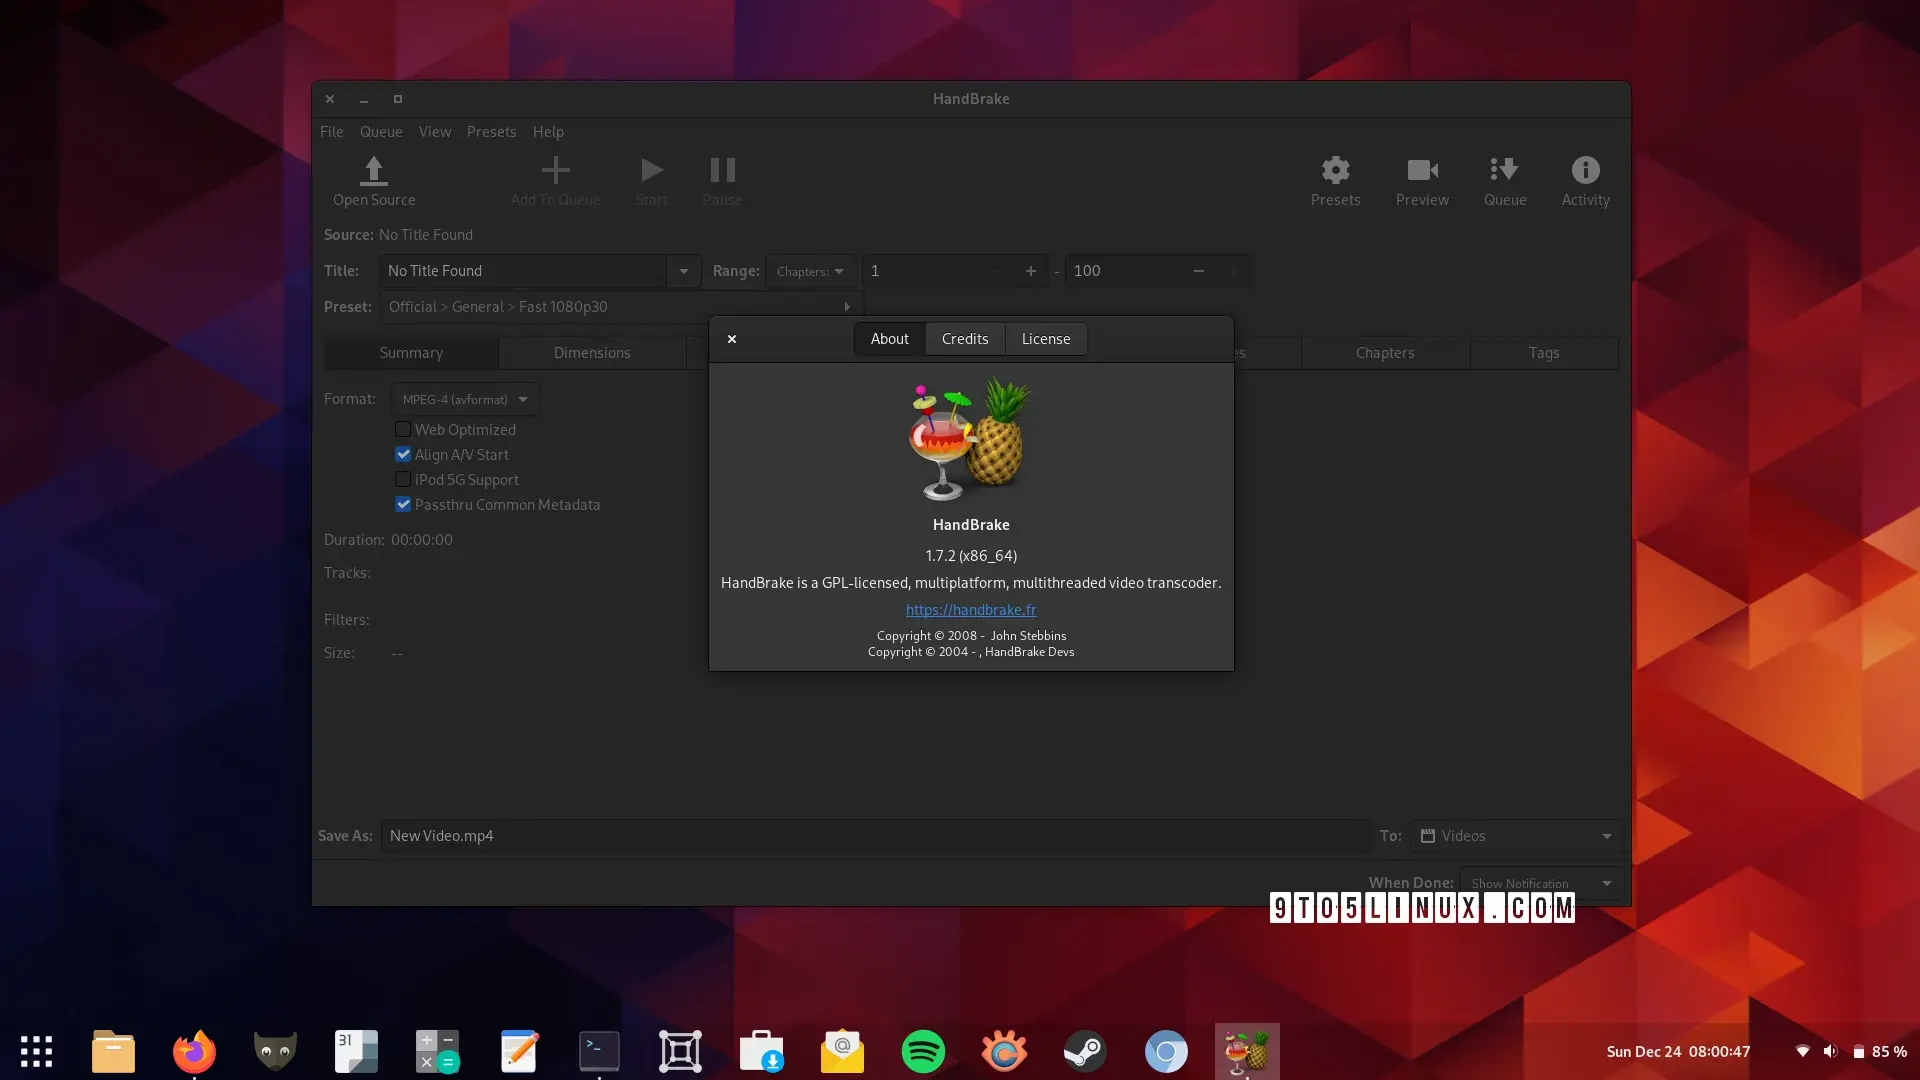Open the Format MPEG-4 dropdown
Screen dimensions: 1920x1080
point(465,399)
